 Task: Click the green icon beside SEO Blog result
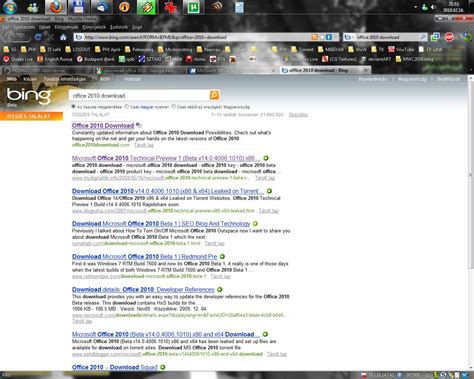[255, 223]
